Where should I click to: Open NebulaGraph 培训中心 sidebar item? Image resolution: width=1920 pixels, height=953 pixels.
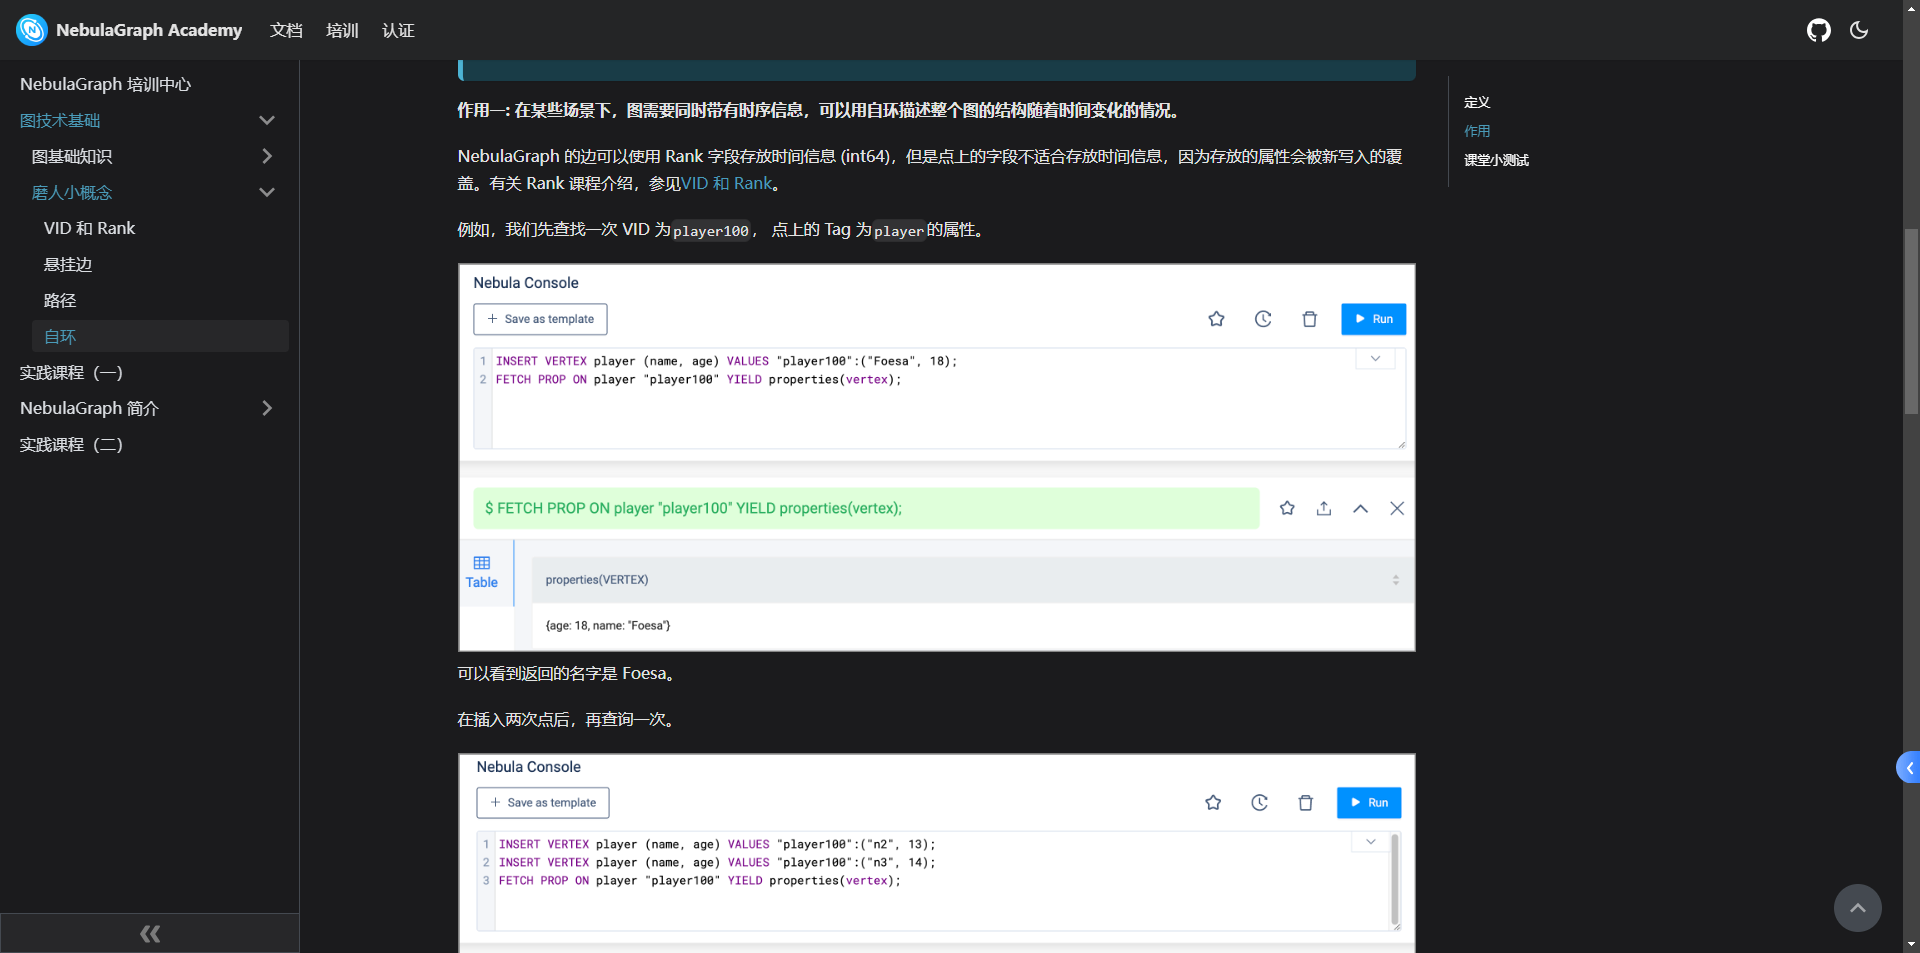pos(105,84)
